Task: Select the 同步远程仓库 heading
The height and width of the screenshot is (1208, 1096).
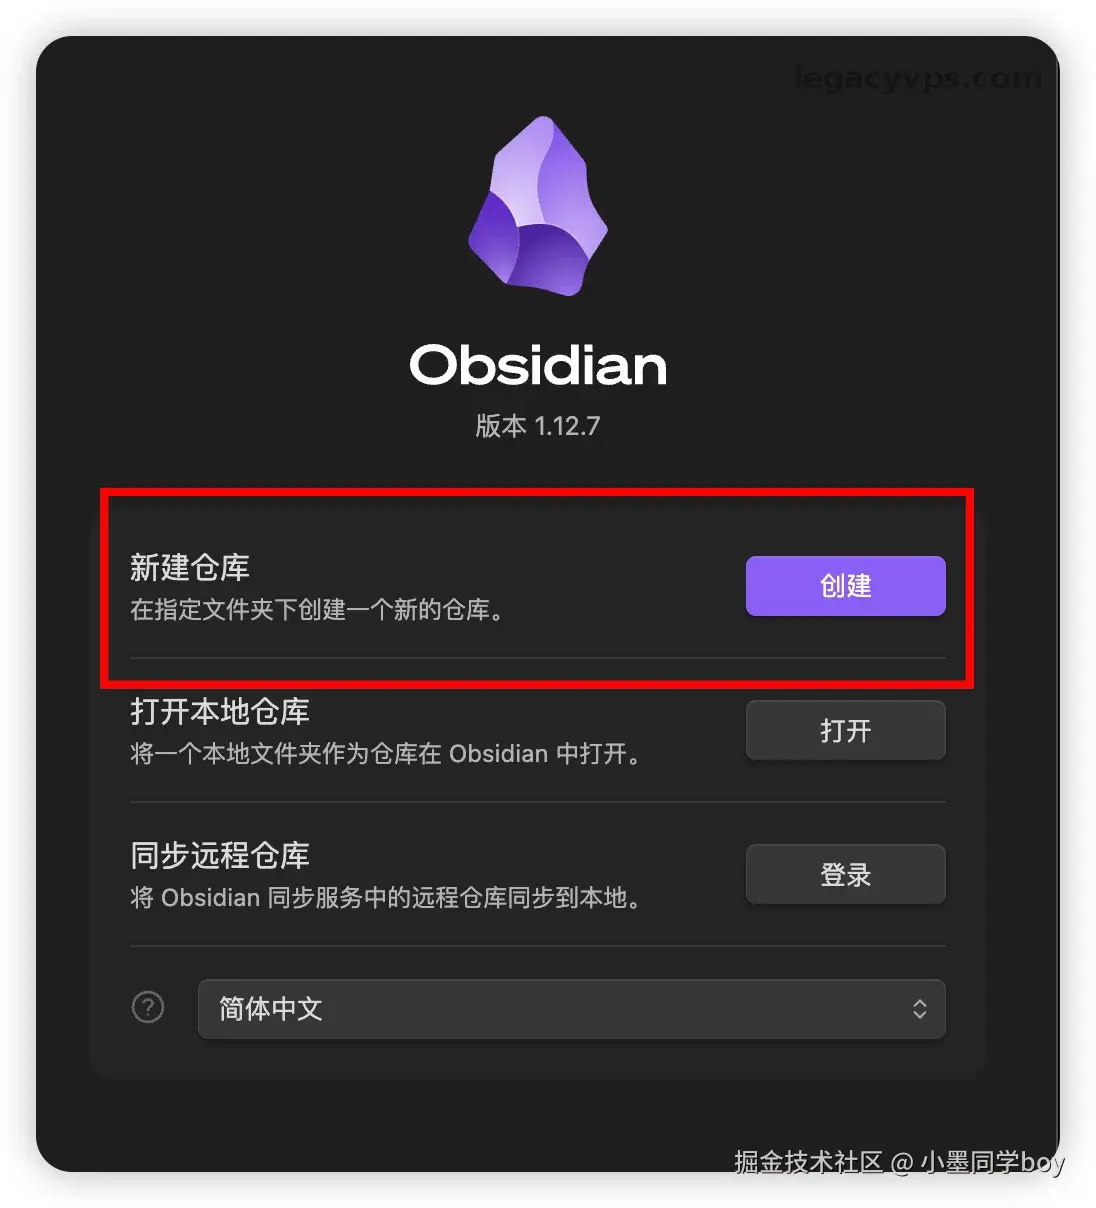Action: click(220, 855)
